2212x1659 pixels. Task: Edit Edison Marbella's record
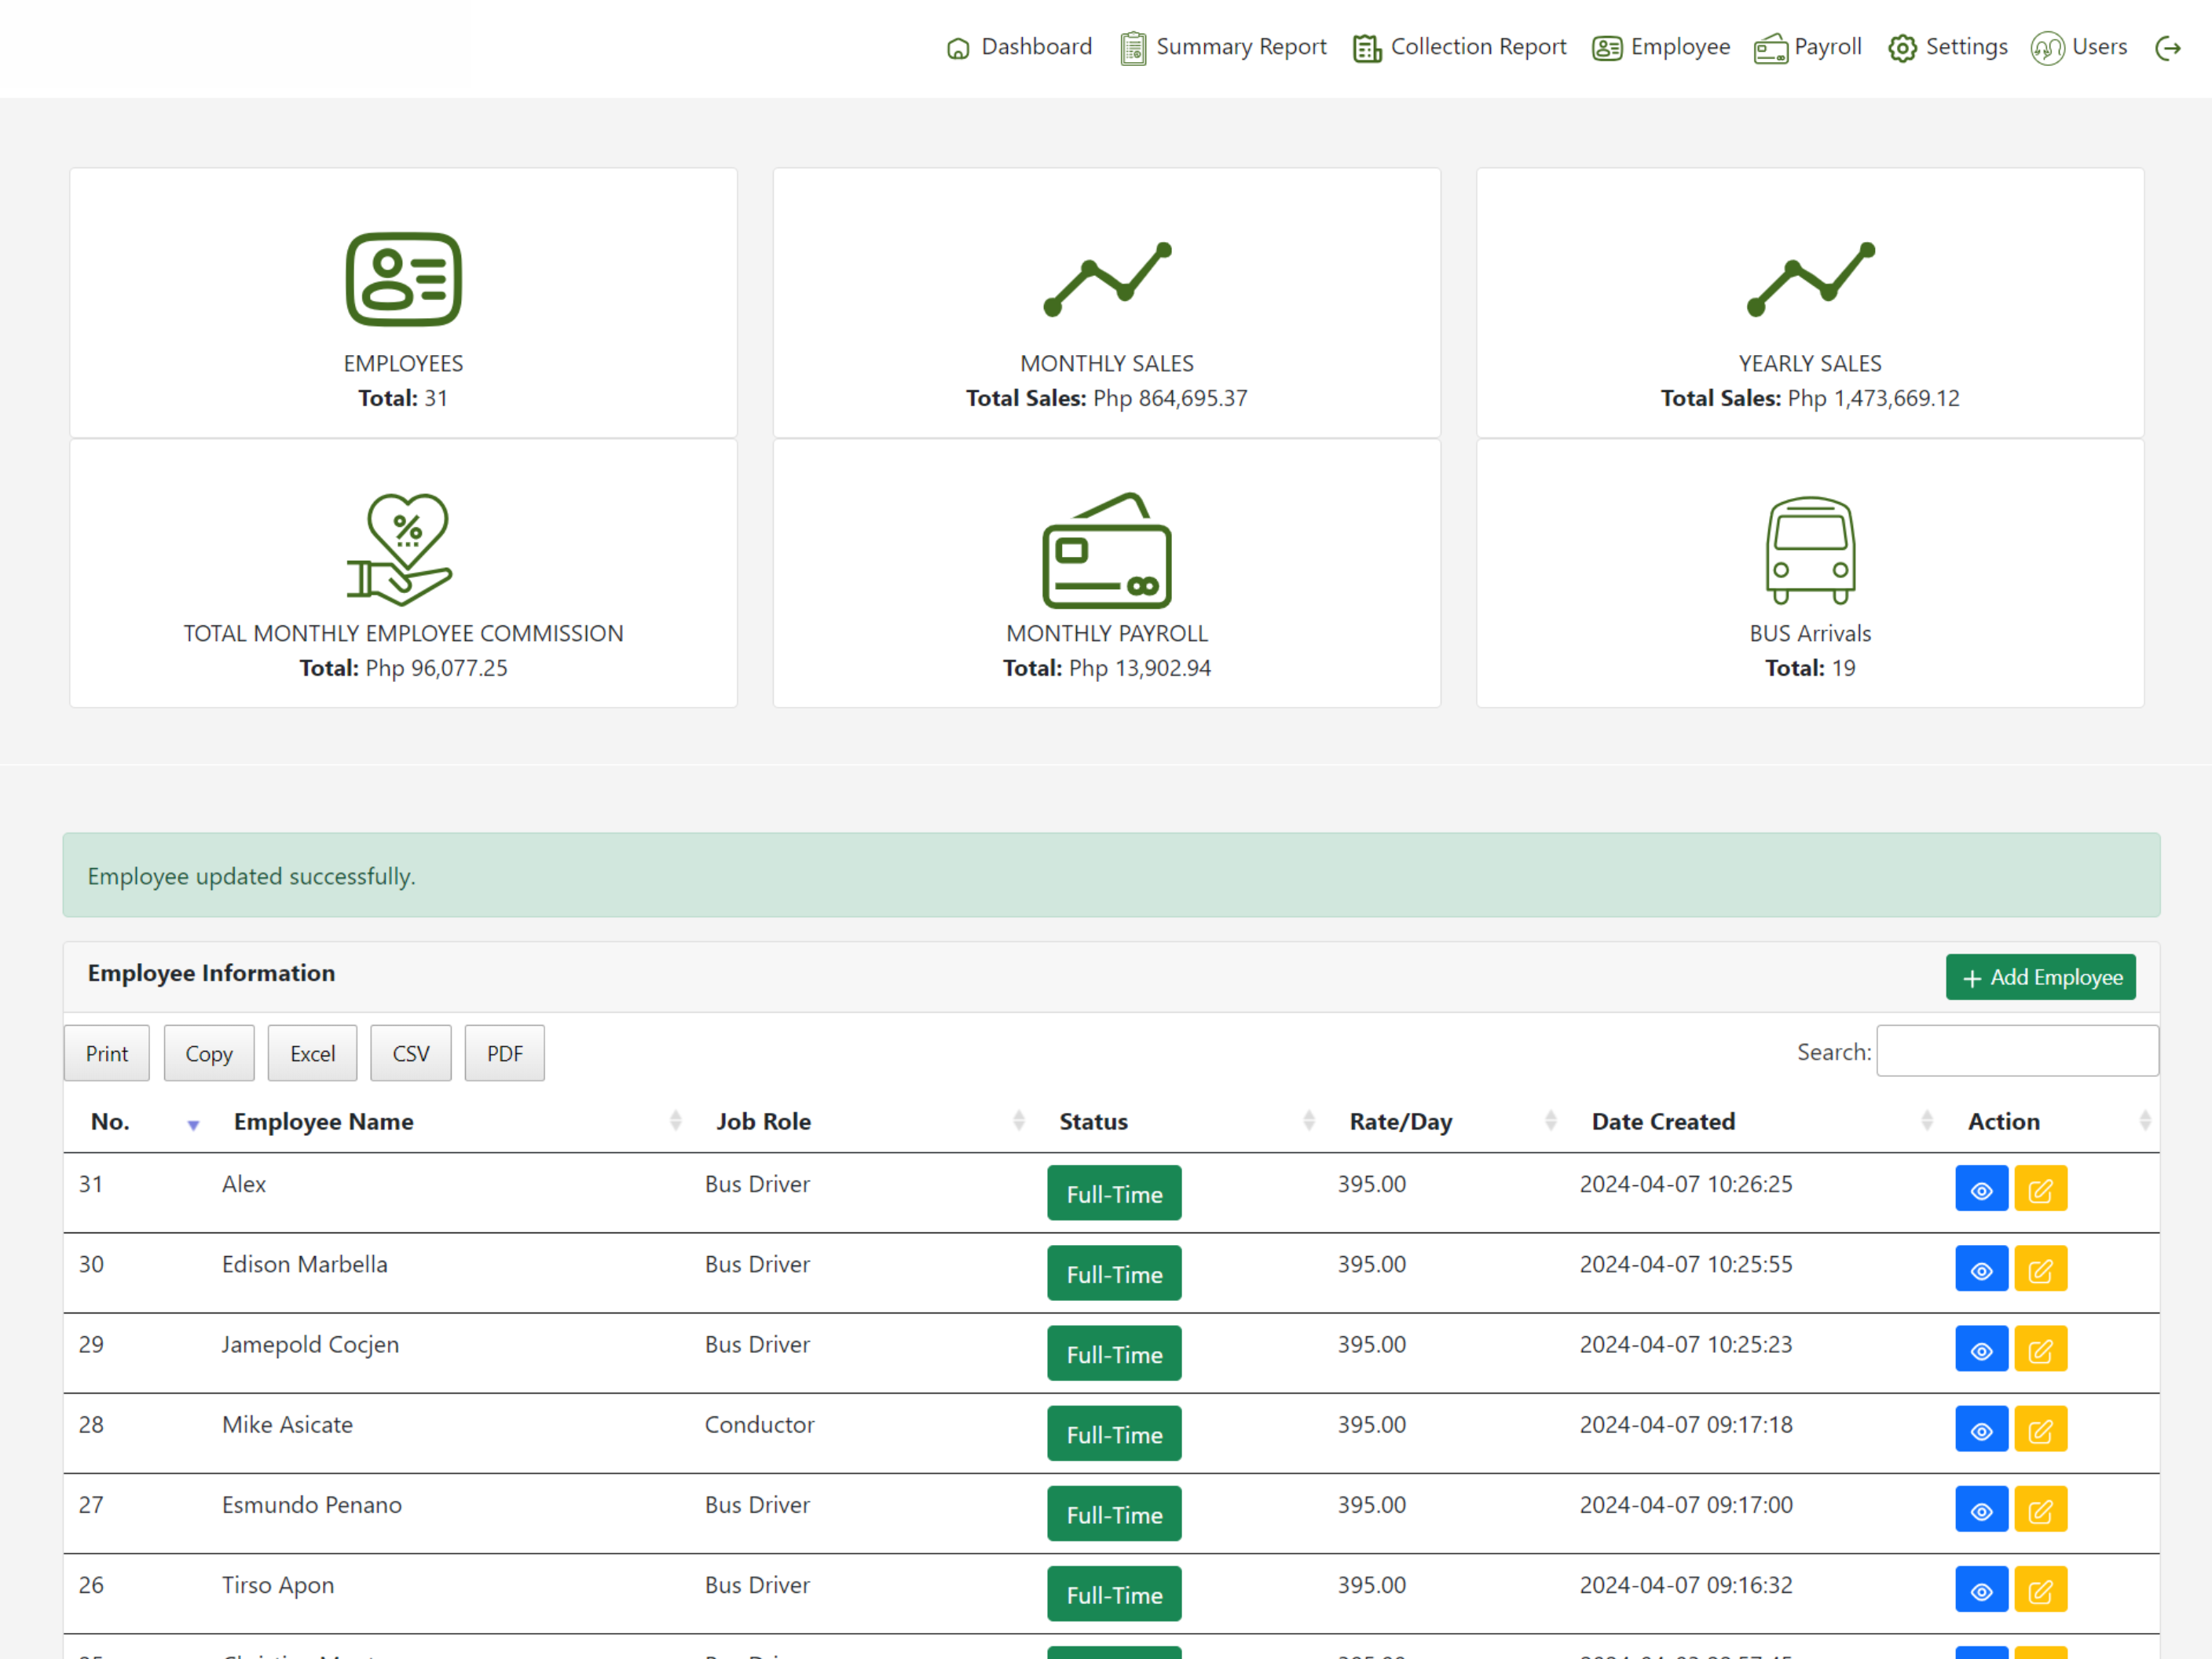click(x=2040, y=1269)
